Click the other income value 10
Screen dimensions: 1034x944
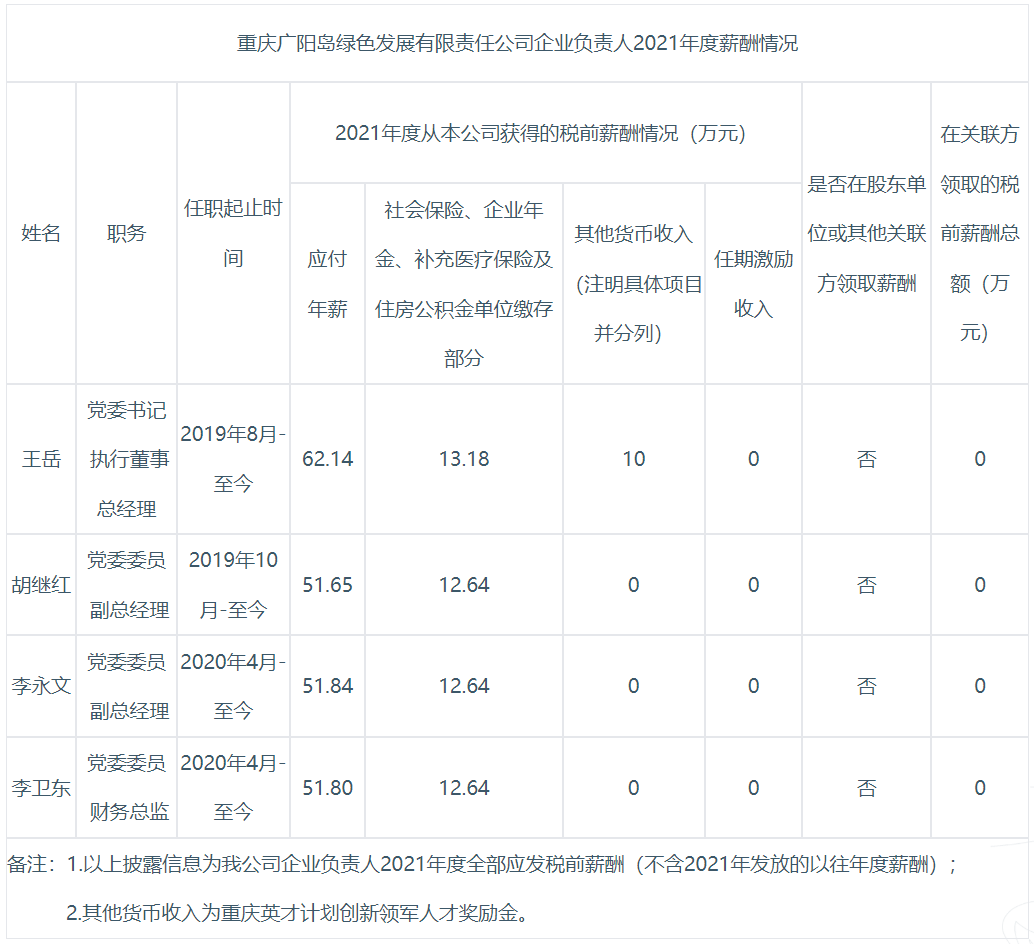[634, 459]
